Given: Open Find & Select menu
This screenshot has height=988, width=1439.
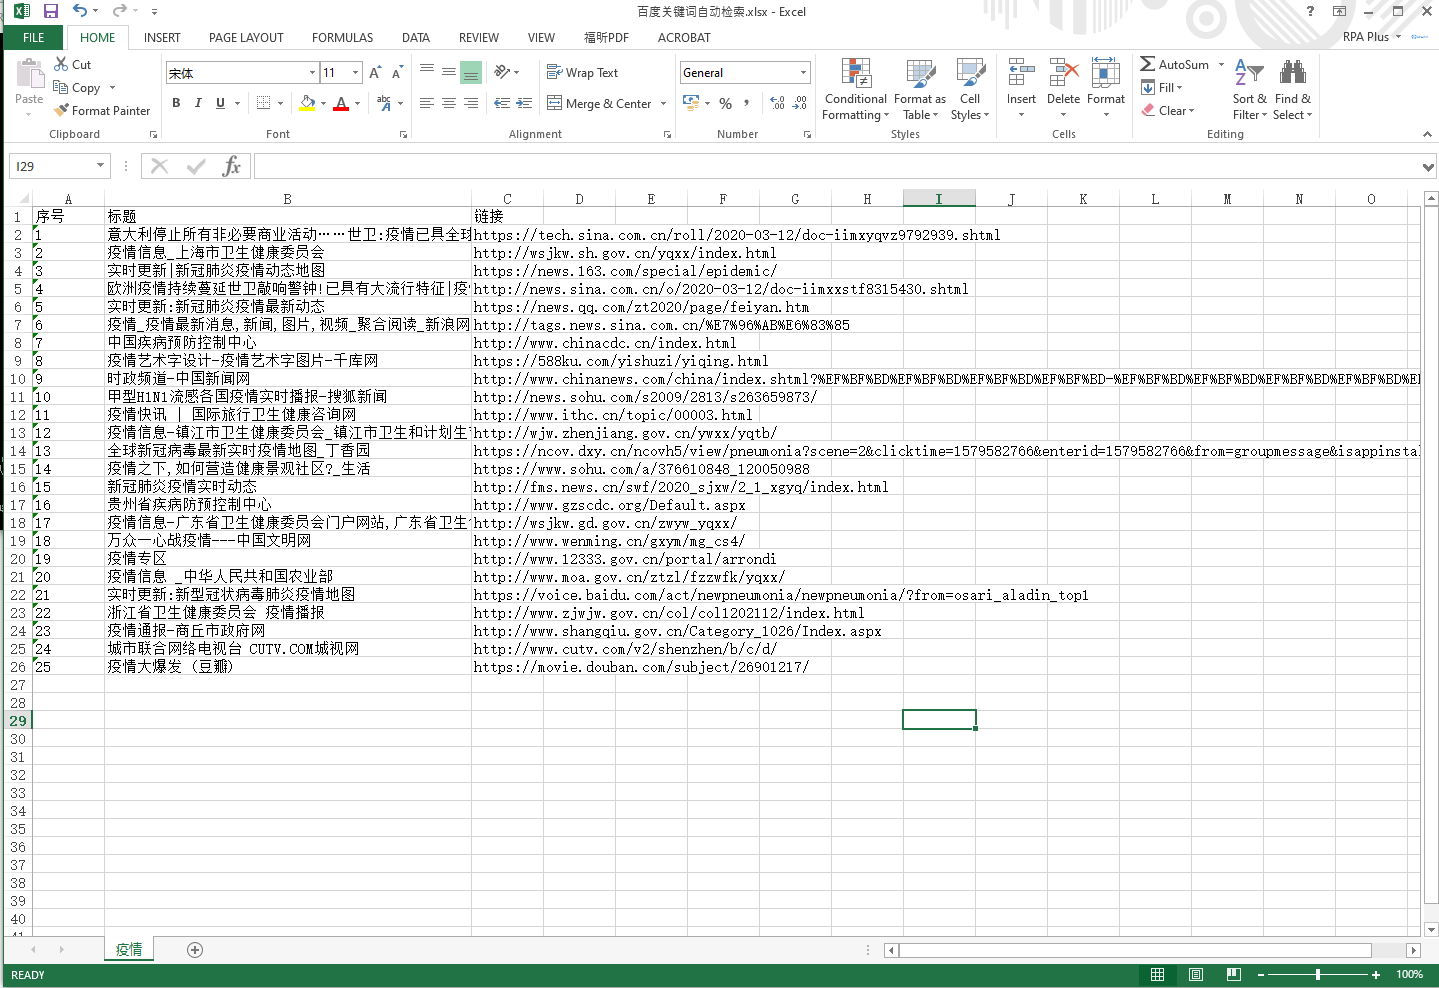Looking at the screenshot, I should [x=1292, y=90].
